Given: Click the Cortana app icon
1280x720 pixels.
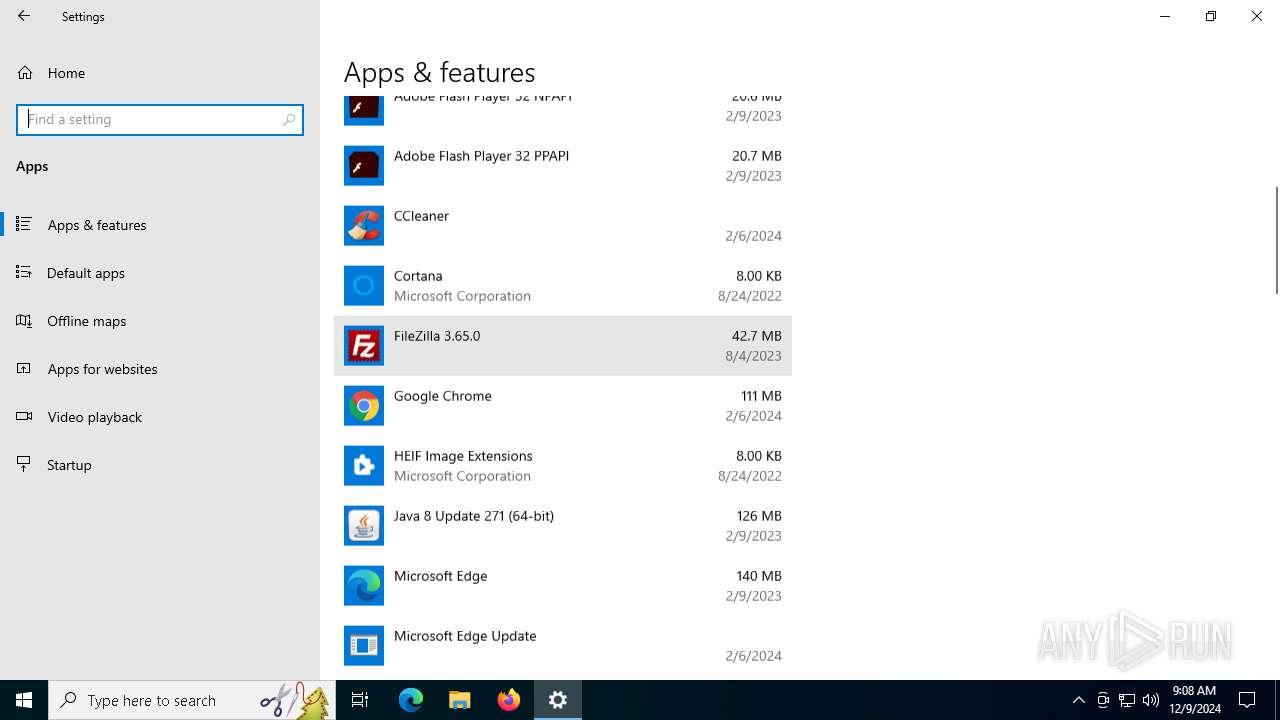Looking at the screenshot, I should tap(364, 286).
